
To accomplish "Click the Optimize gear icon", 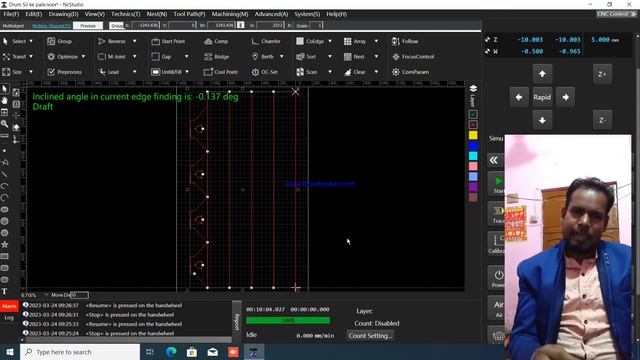I will coord(51,57).
